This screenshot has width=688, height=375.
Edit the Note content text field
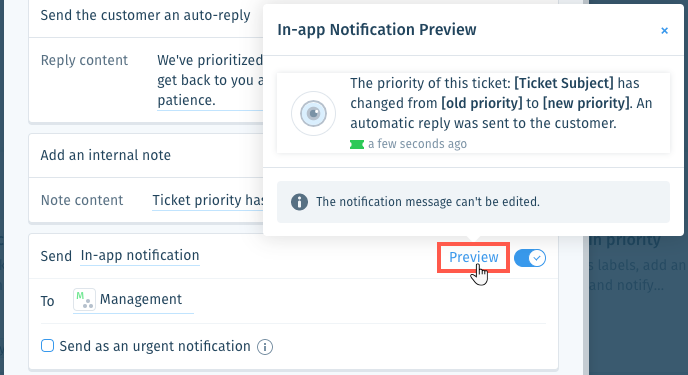pyautogui.click(x=208, y=200)
